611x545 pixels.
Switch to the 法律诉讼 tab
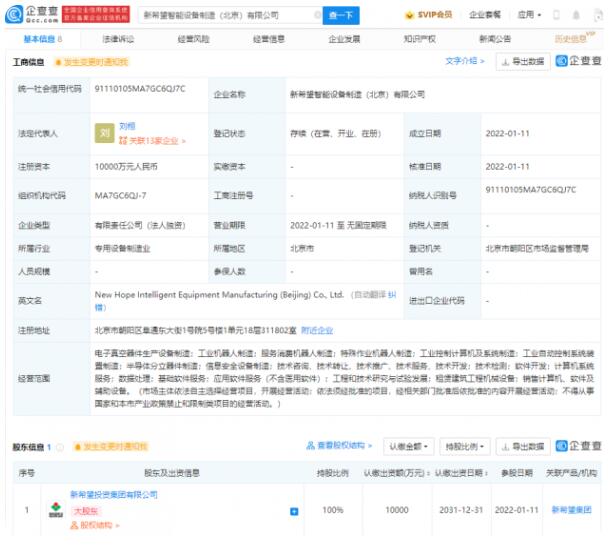118,39
